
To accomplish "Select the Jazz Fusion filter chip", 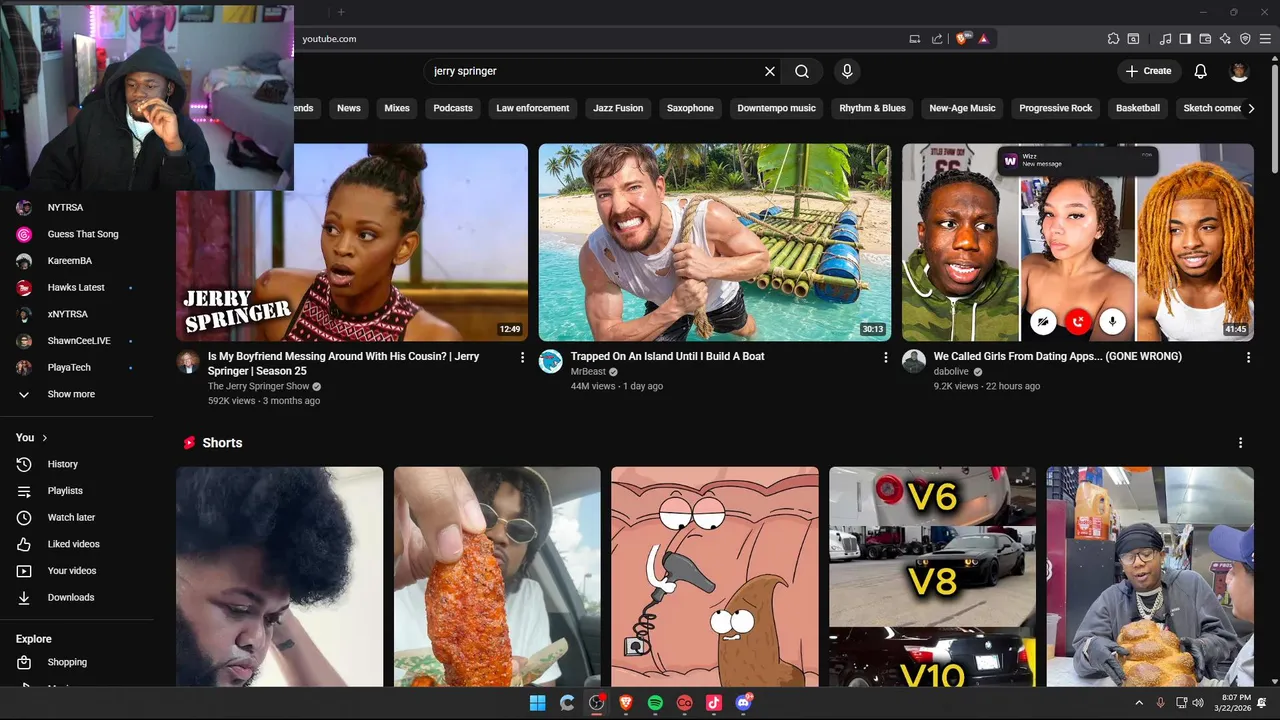I will coord(618,108).
